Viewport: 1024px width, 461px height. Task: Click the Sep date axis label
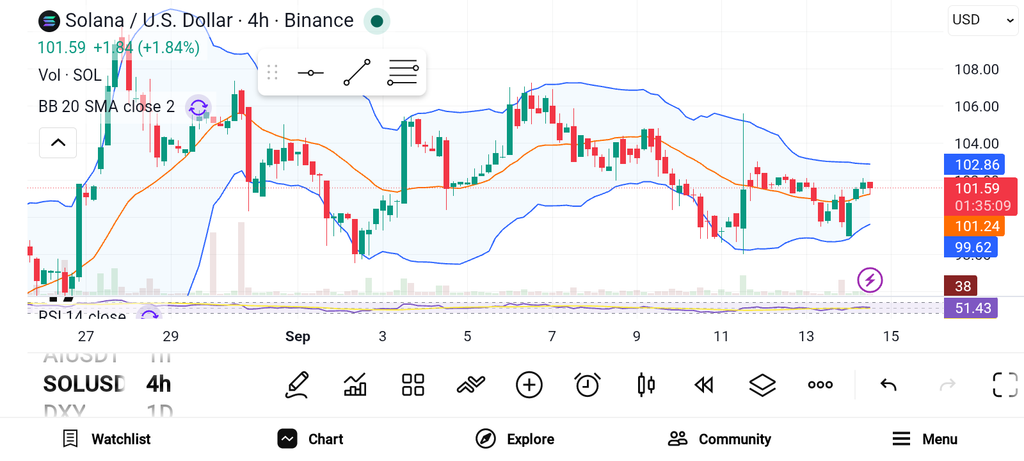pyautogui.click(x=298, y=336)
